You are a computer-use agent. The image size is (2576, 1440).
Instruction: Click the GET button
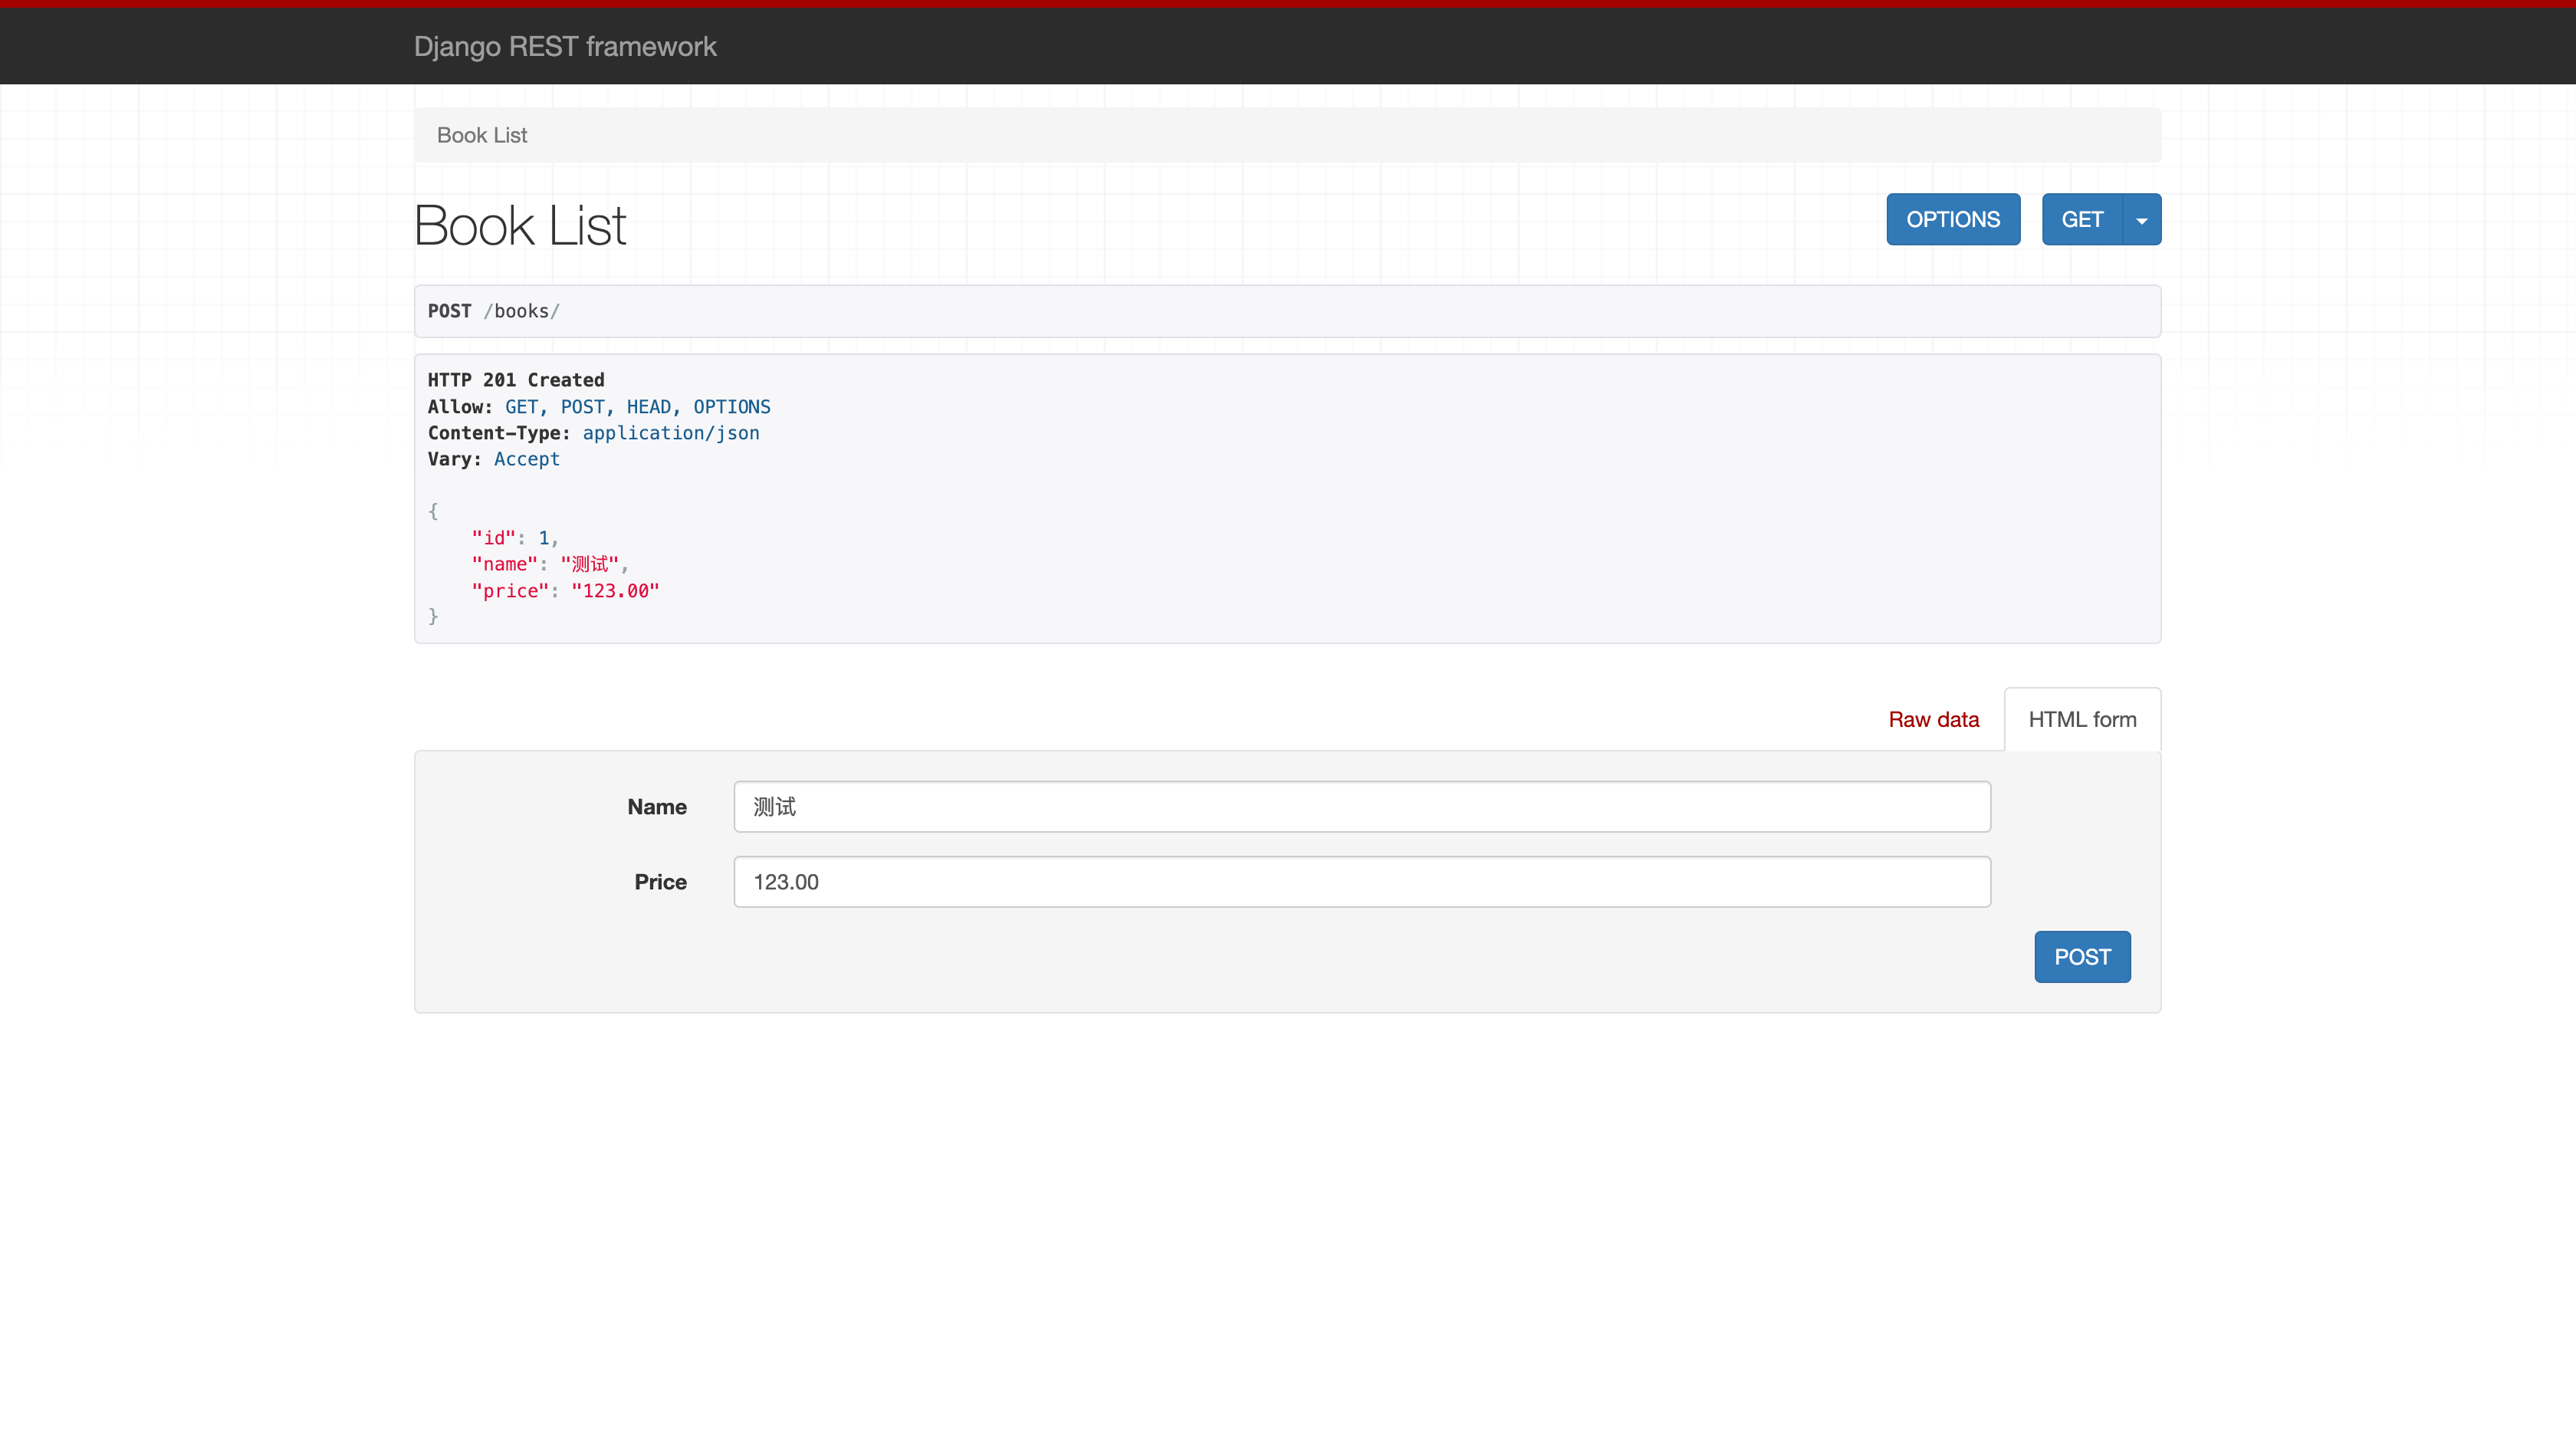coord(2081,220)
